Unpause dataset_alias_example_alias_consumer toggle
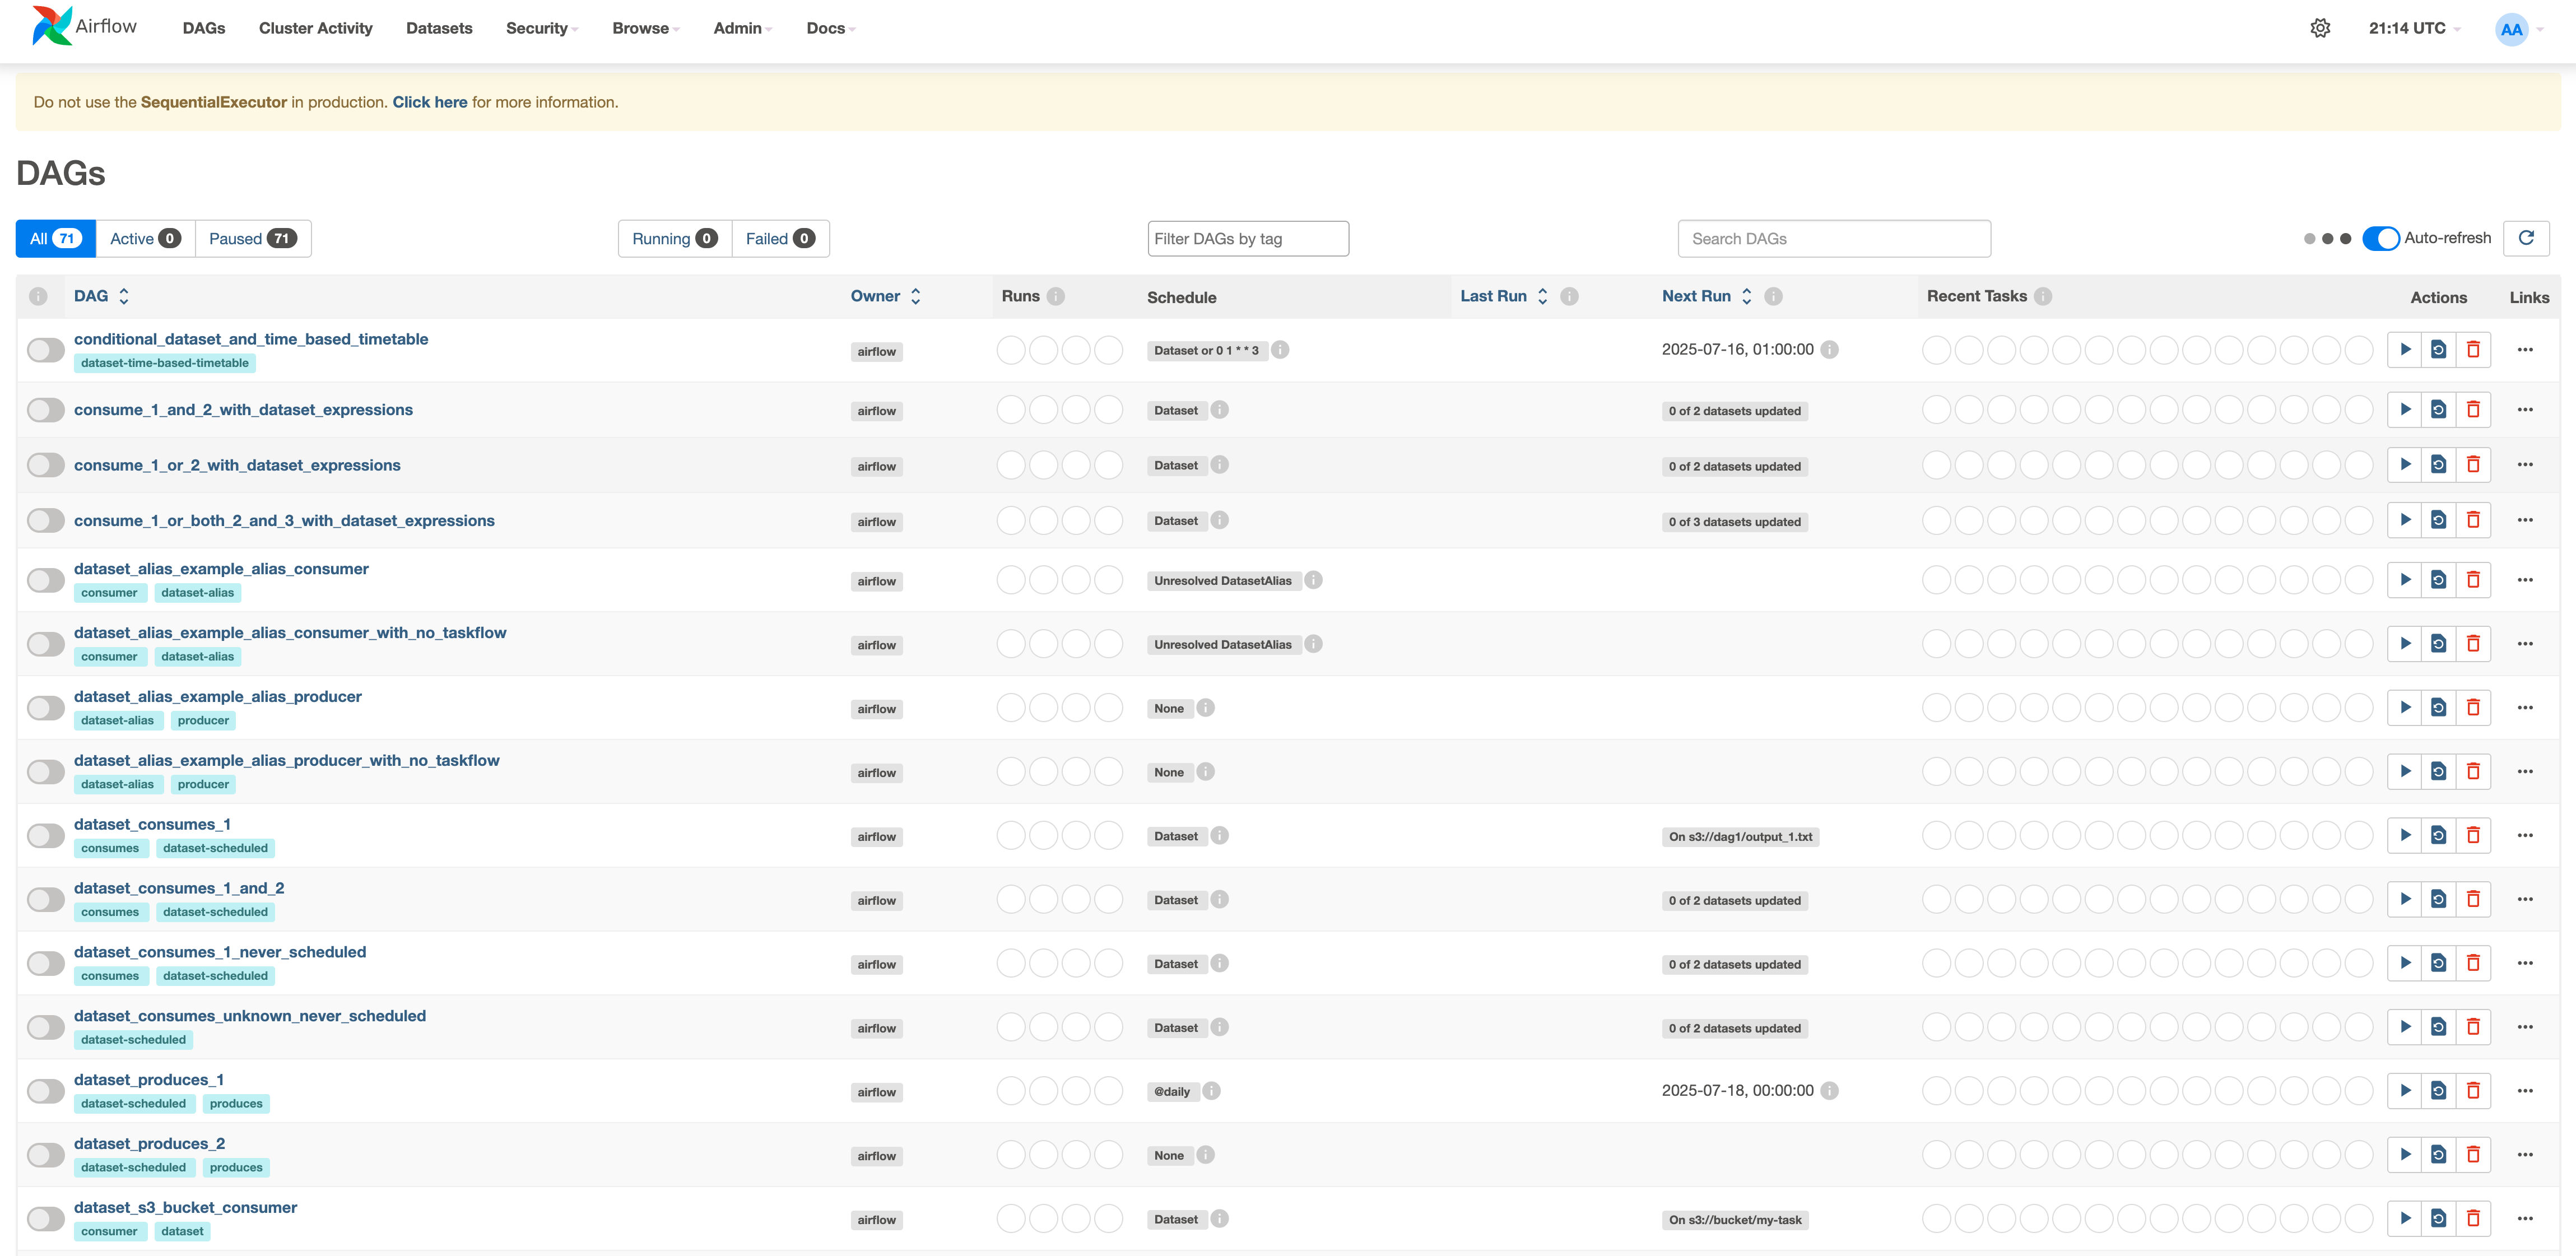This screenshot has width=2576, height=1256. pos(46,580)
